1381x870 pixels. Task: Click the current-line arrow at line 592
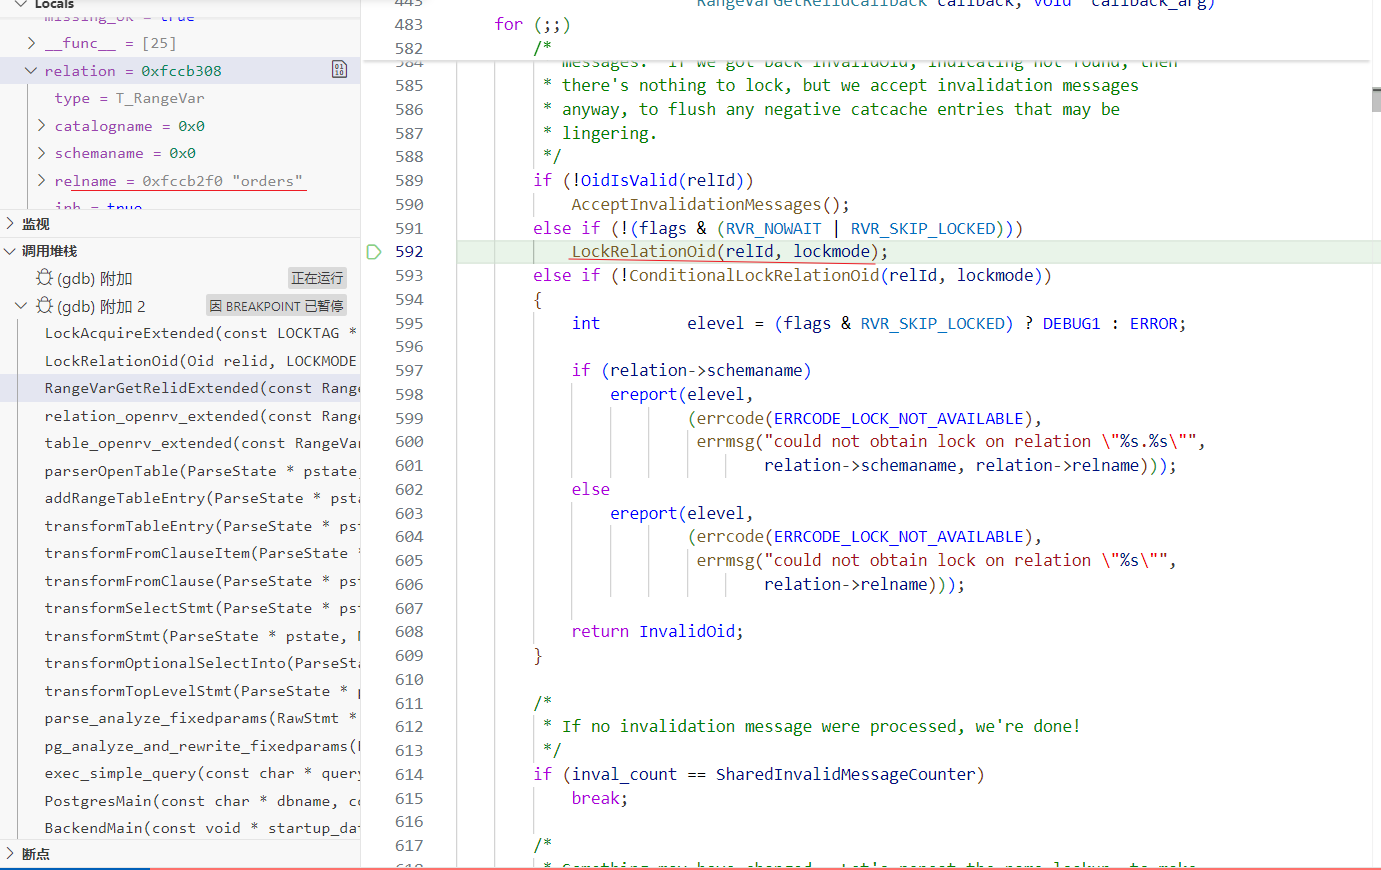(374, 252)
